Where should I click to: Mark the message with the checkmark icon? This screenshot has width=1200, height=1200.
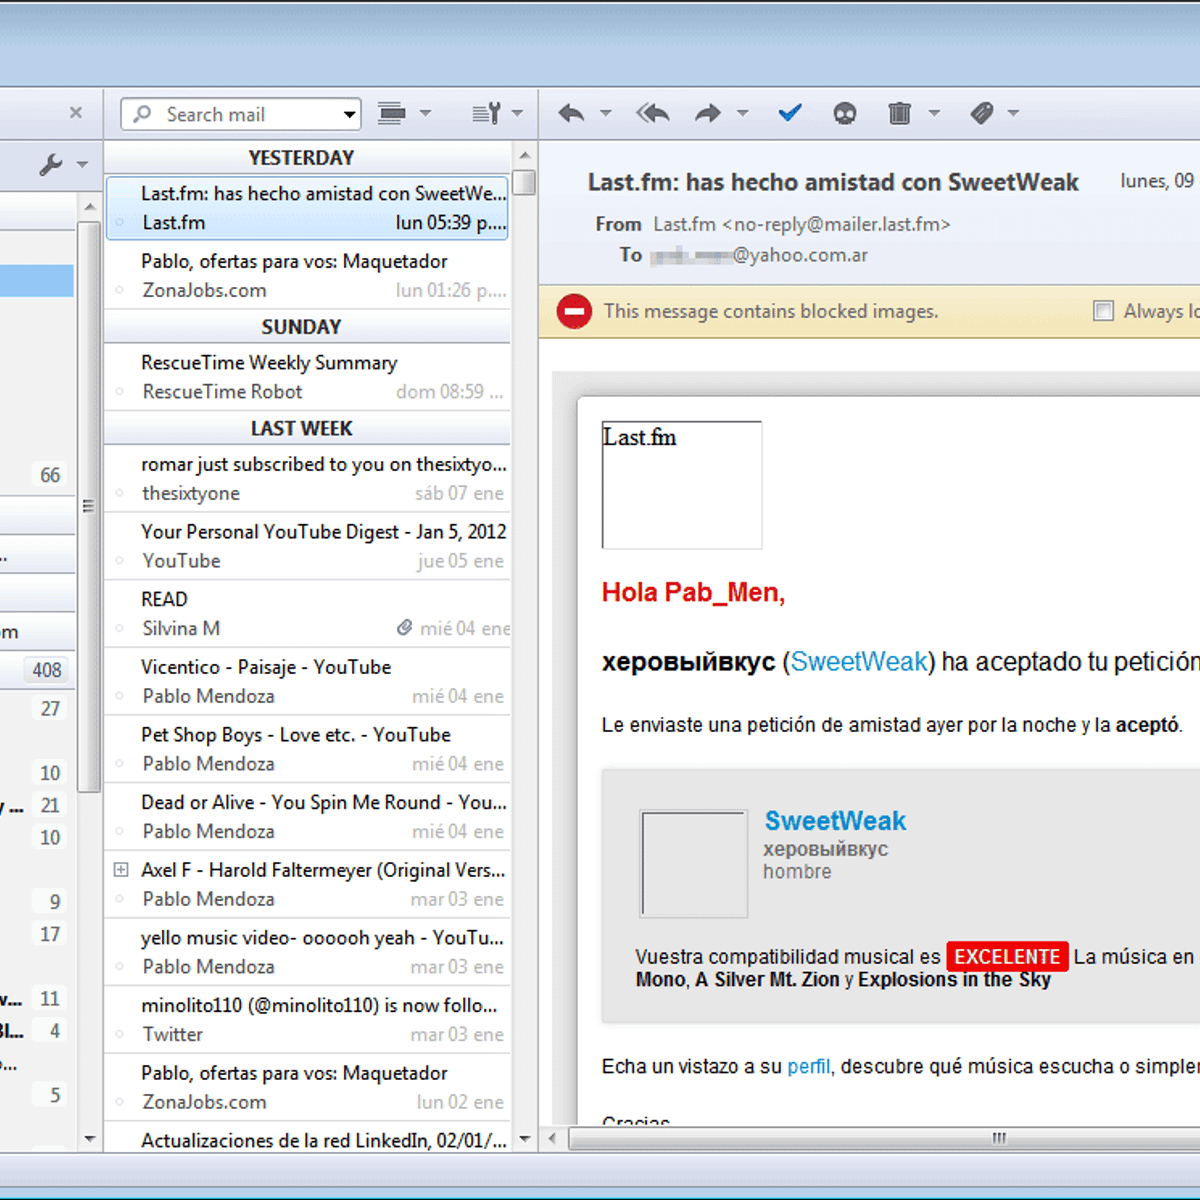pos(790,113)
